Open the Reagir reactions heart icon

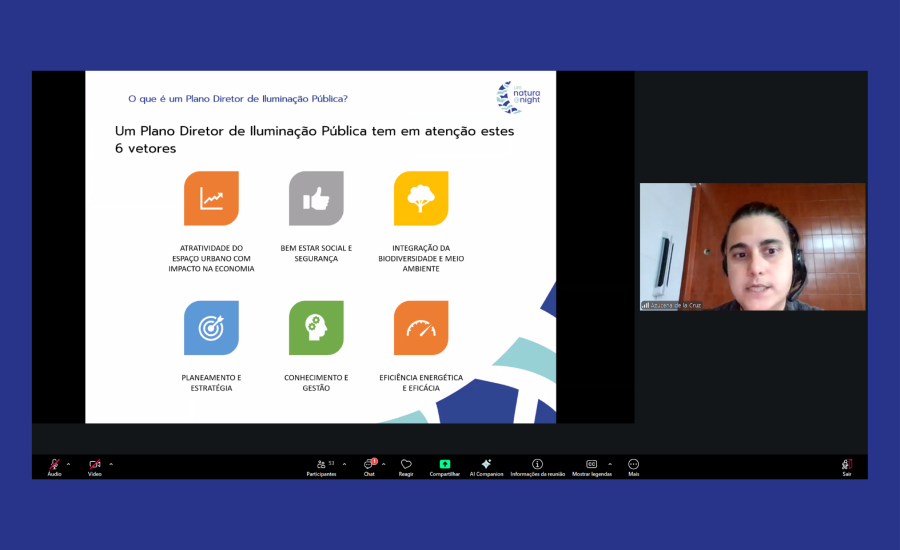click(x=406, y=465)
